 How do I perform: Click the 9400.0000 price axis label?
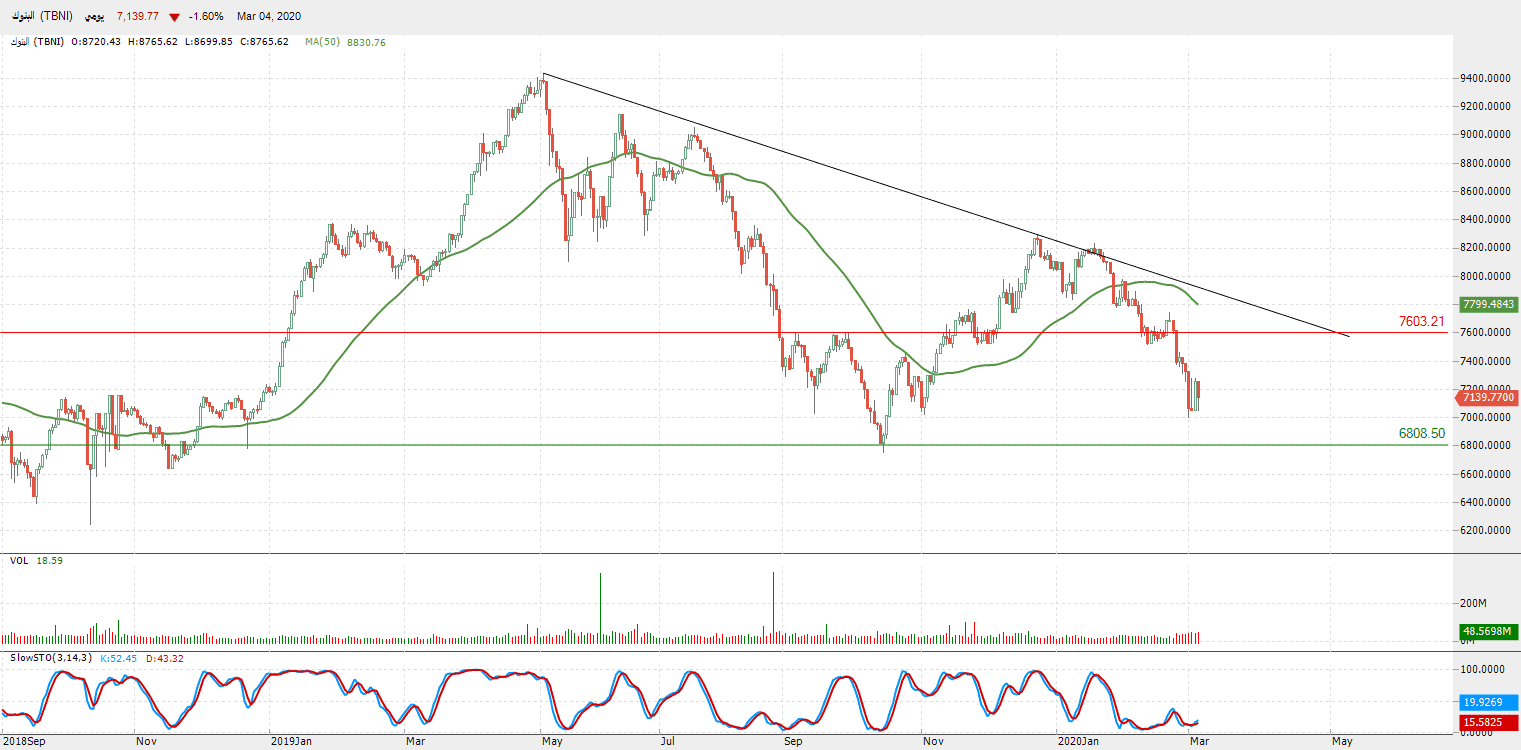1485,78
